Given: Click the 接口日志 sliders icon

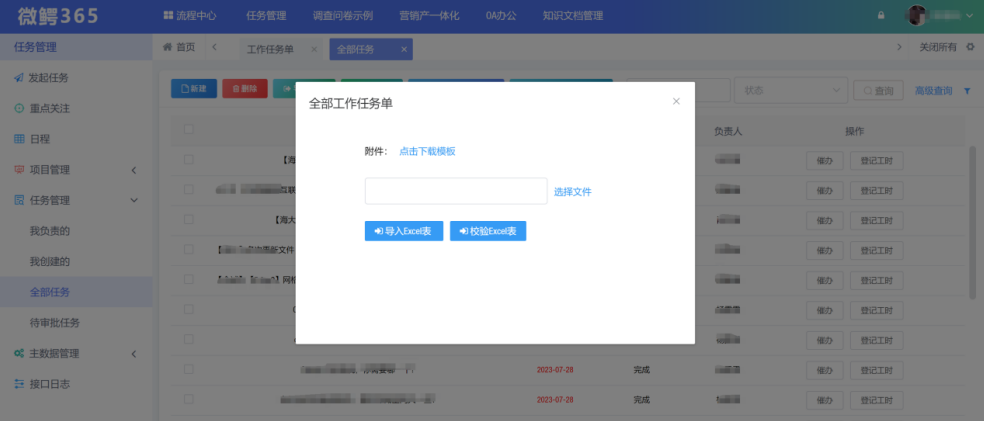Looking at the screenshot, I should pos(19,384).
